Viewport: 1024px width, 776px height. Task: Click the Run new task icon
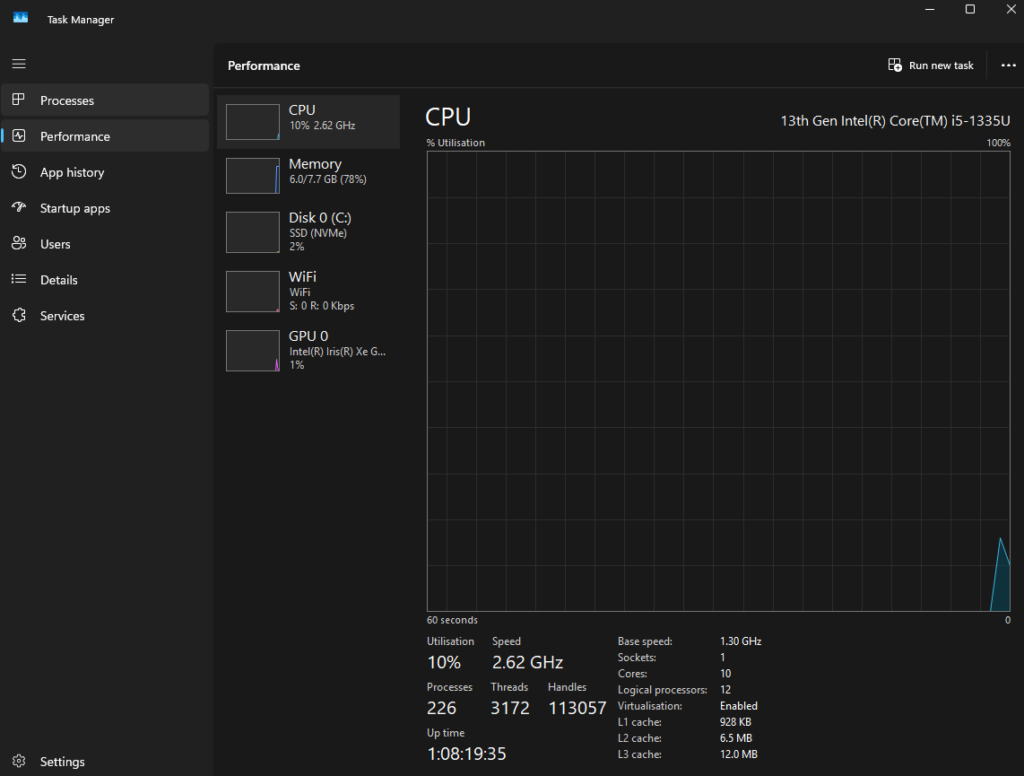point(895,65)
